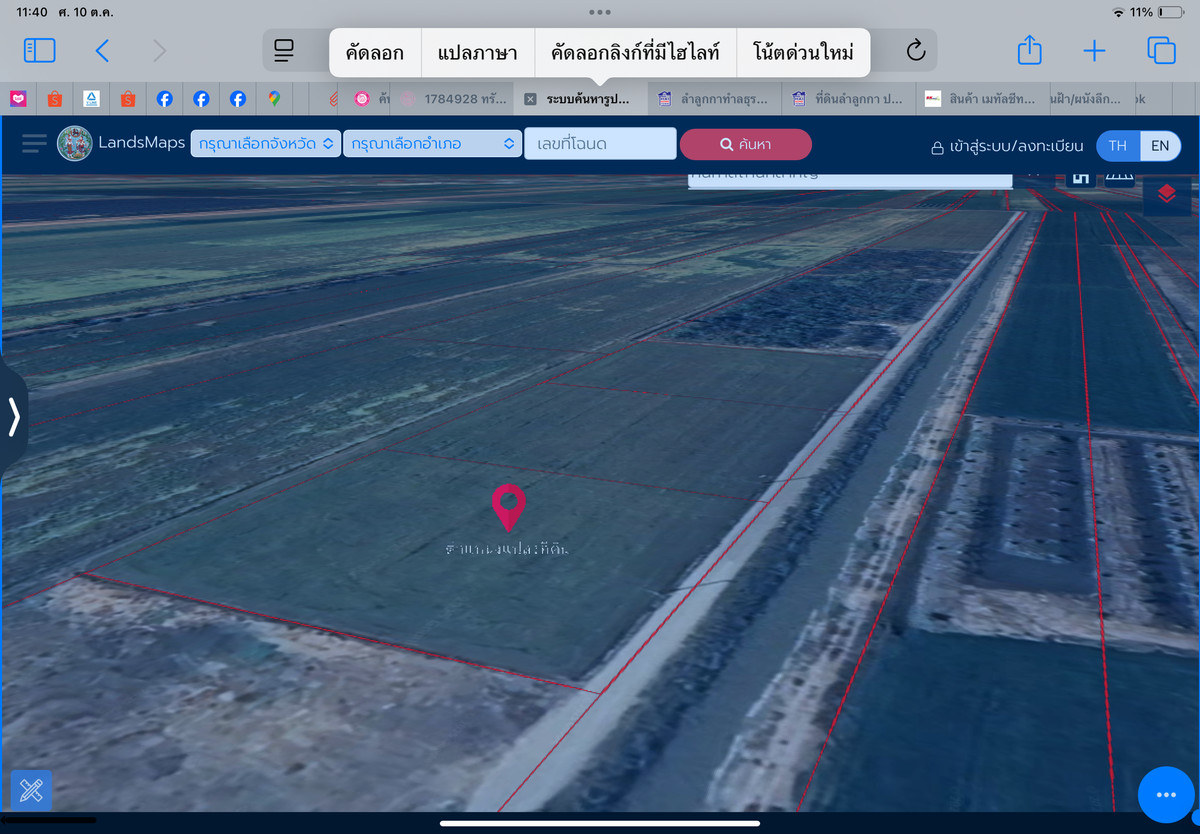Expand the left side panel arrow
Viewport: 1200px width, 834px height.
point(14,417)
